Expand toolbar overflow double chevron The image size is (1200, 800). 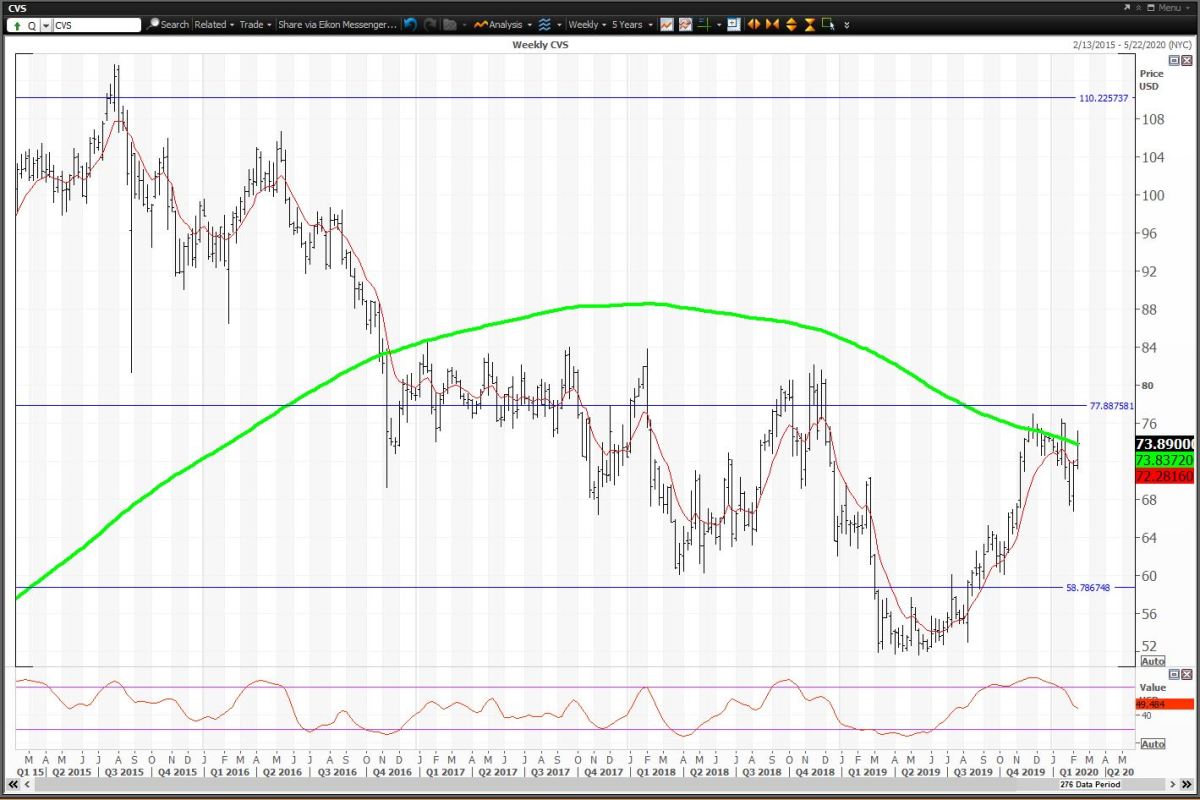[x=846, y=25]
